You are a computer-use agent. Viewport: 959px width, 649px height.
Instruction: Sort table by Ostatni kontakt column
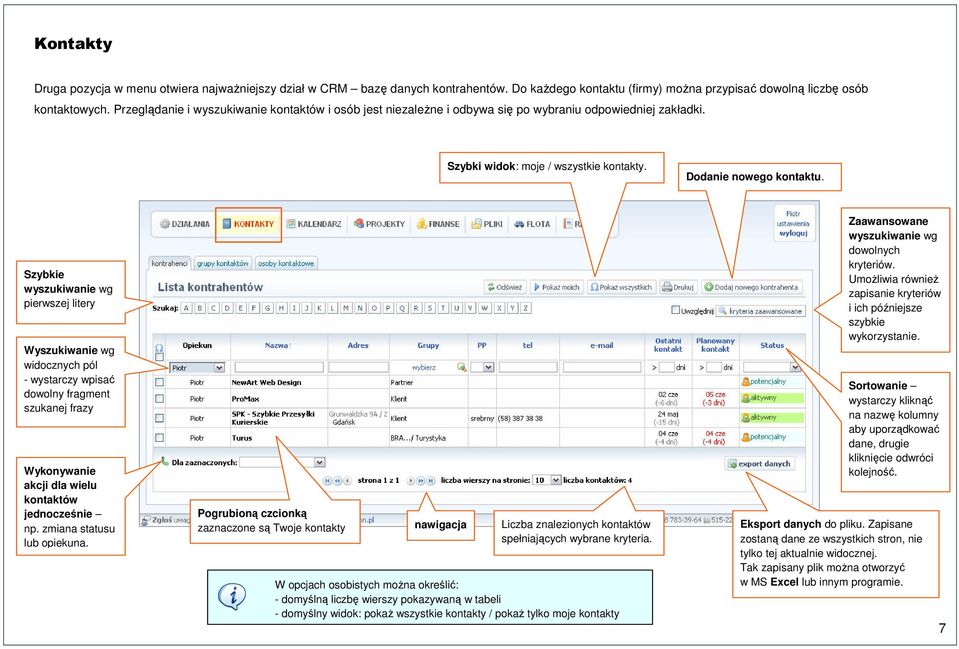coord(668,345)
